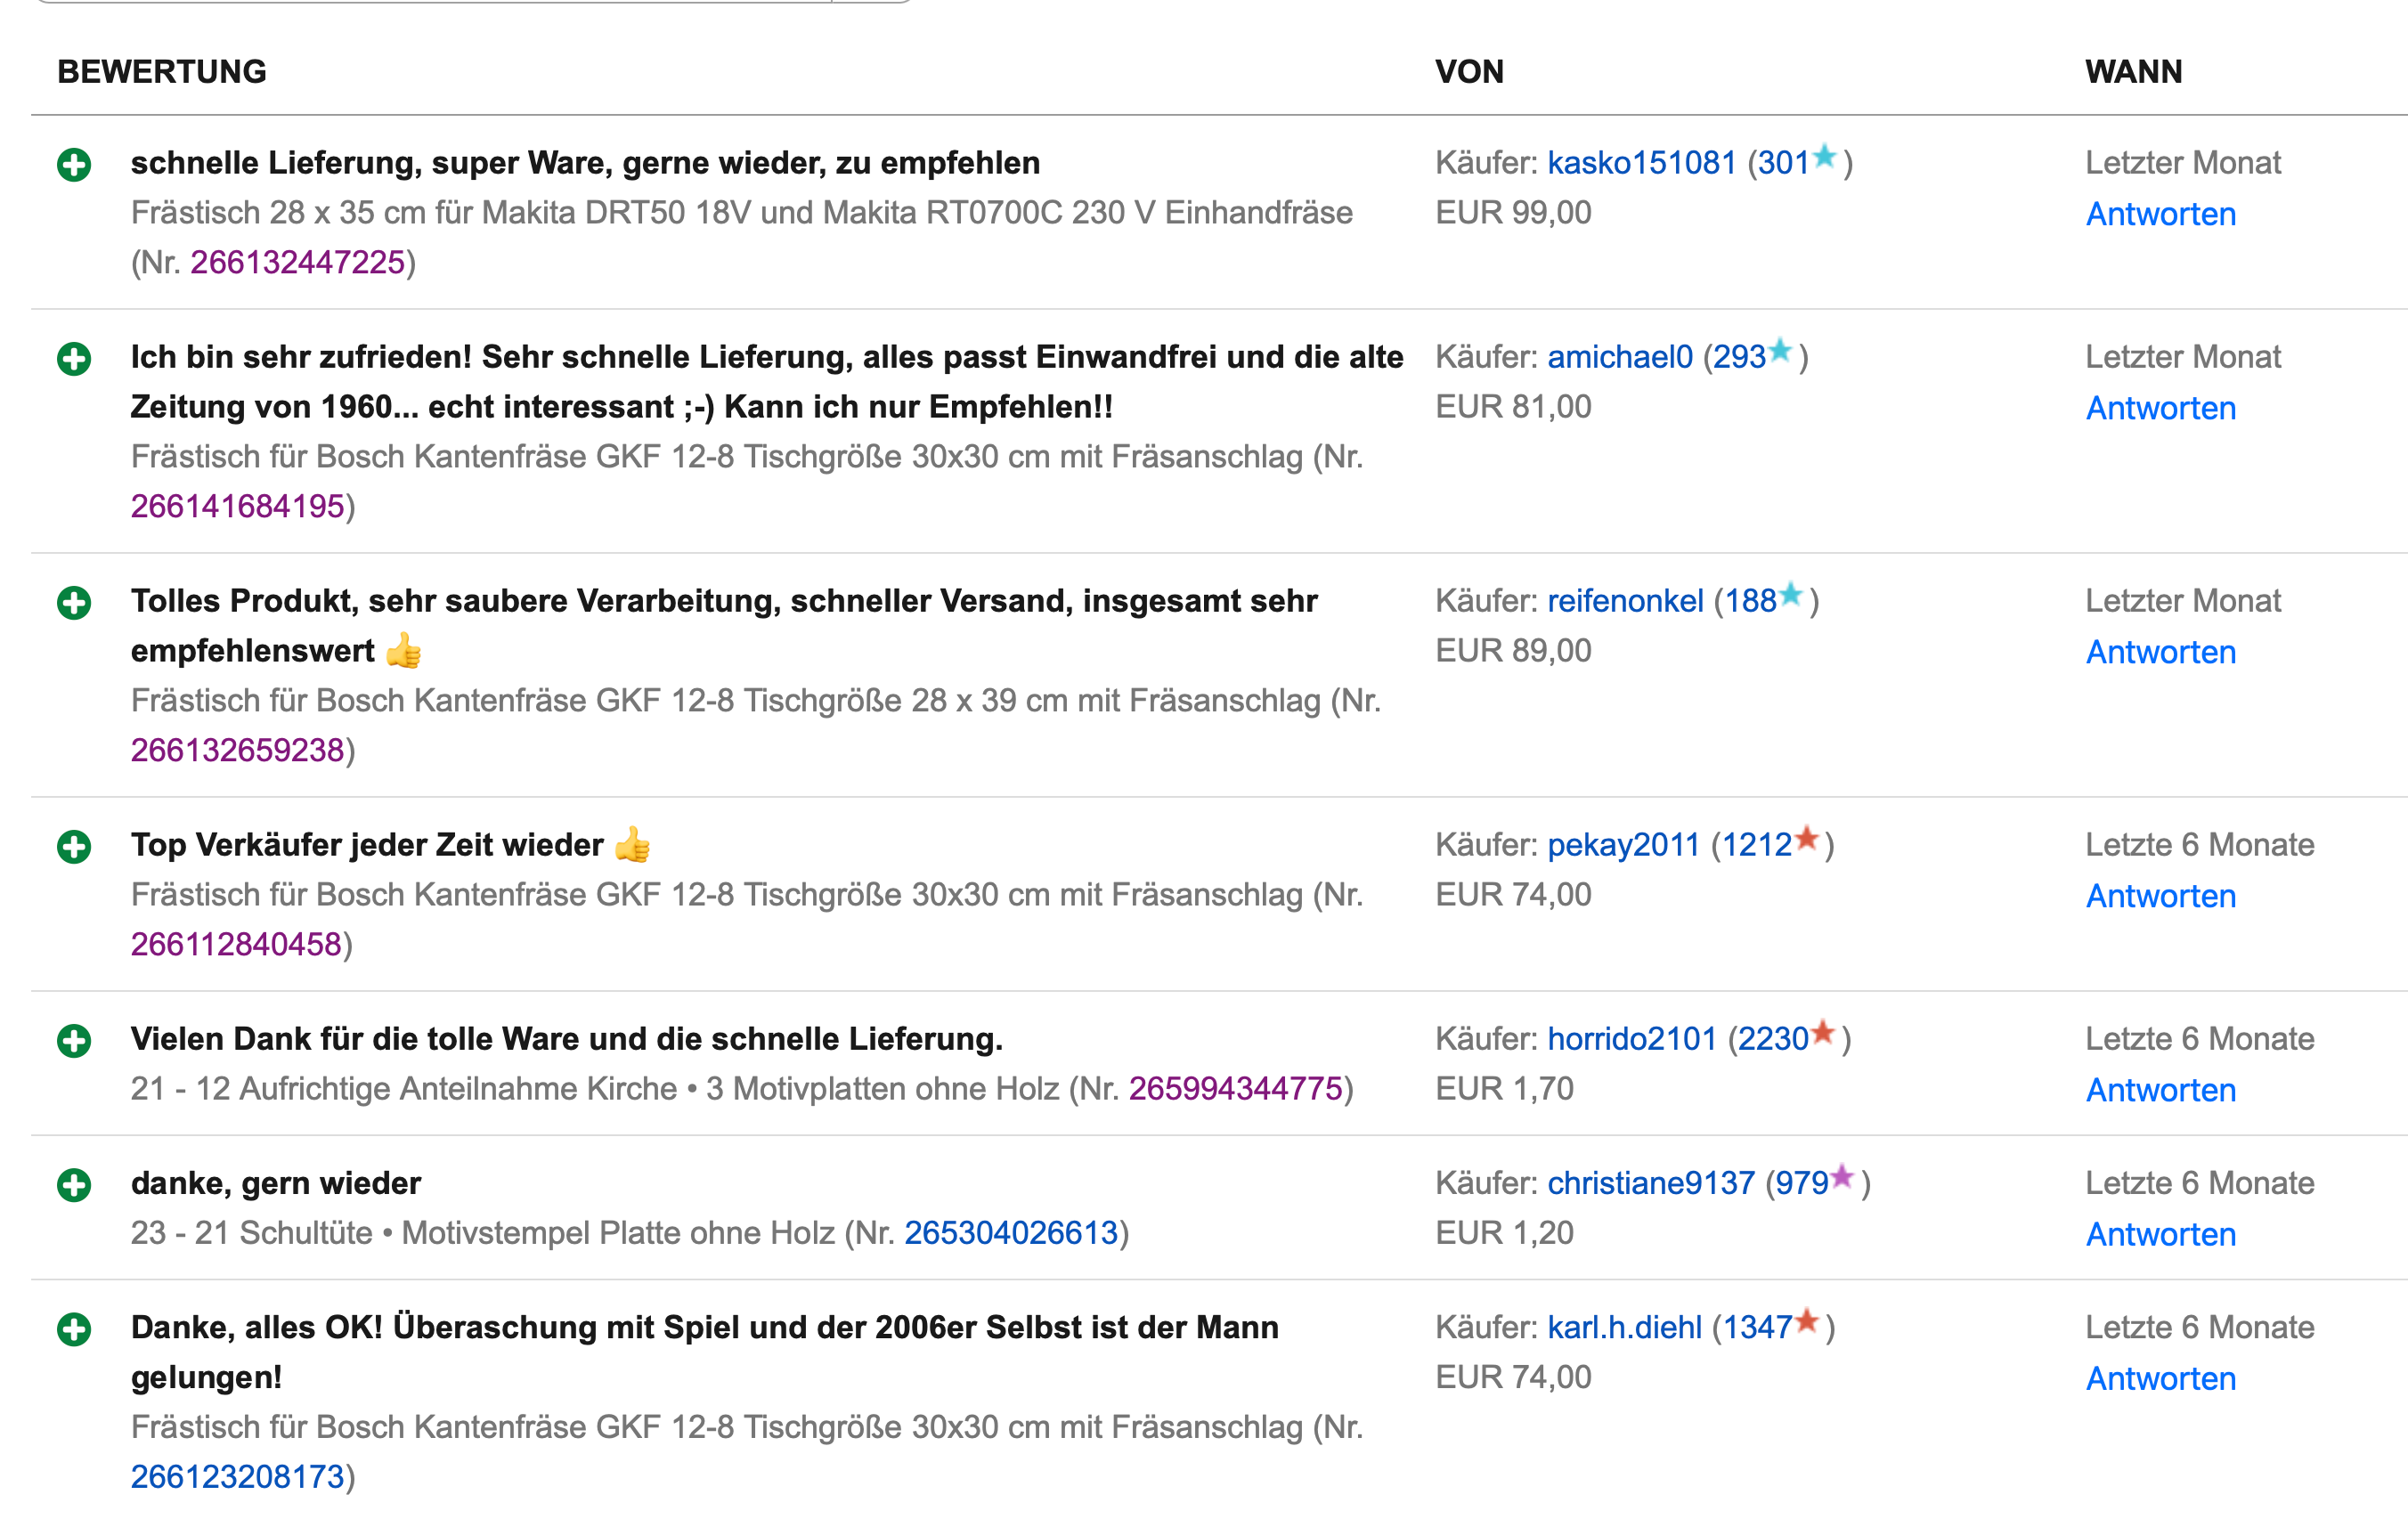Click the turquoise star next to kasko151081's score
2408x1519 pixels.
click(1825, 156)
